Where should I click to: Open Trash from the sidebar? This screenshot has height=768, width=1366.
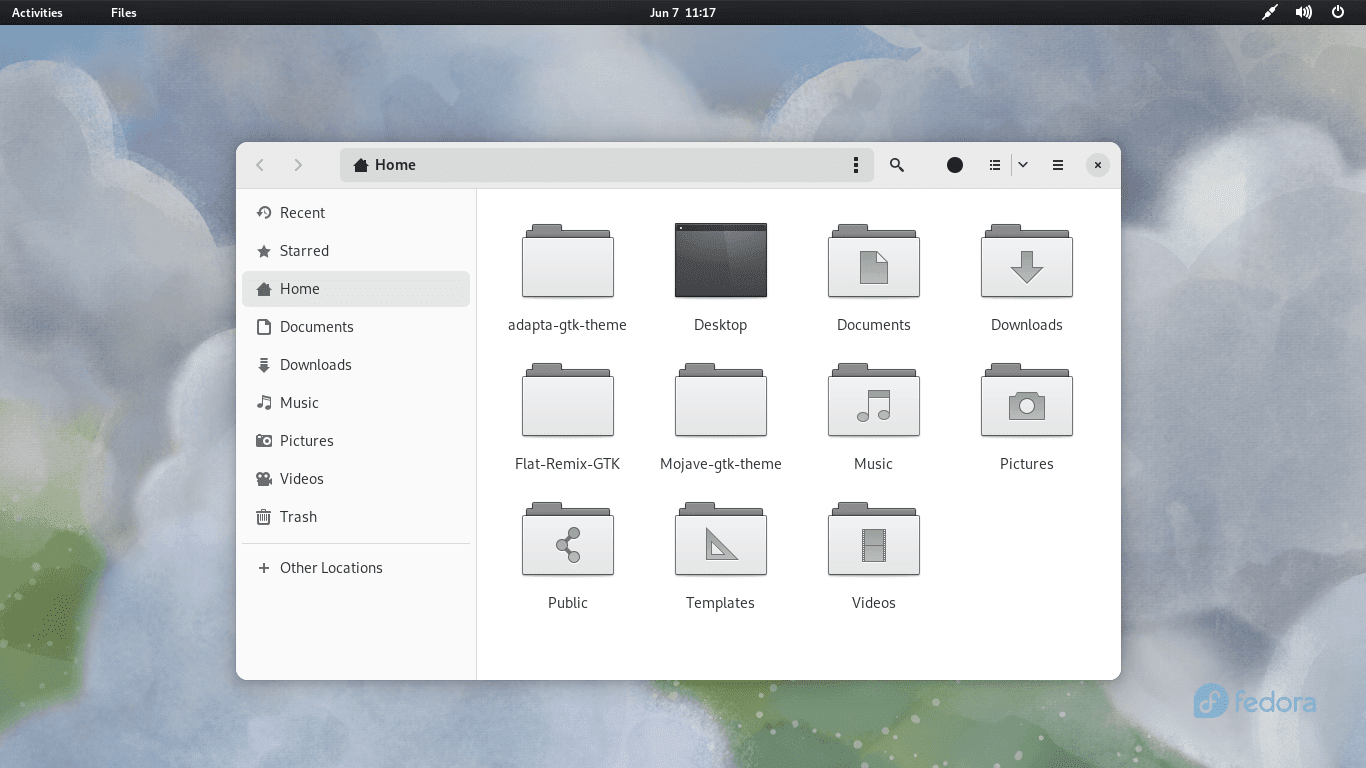pos(298,517)
